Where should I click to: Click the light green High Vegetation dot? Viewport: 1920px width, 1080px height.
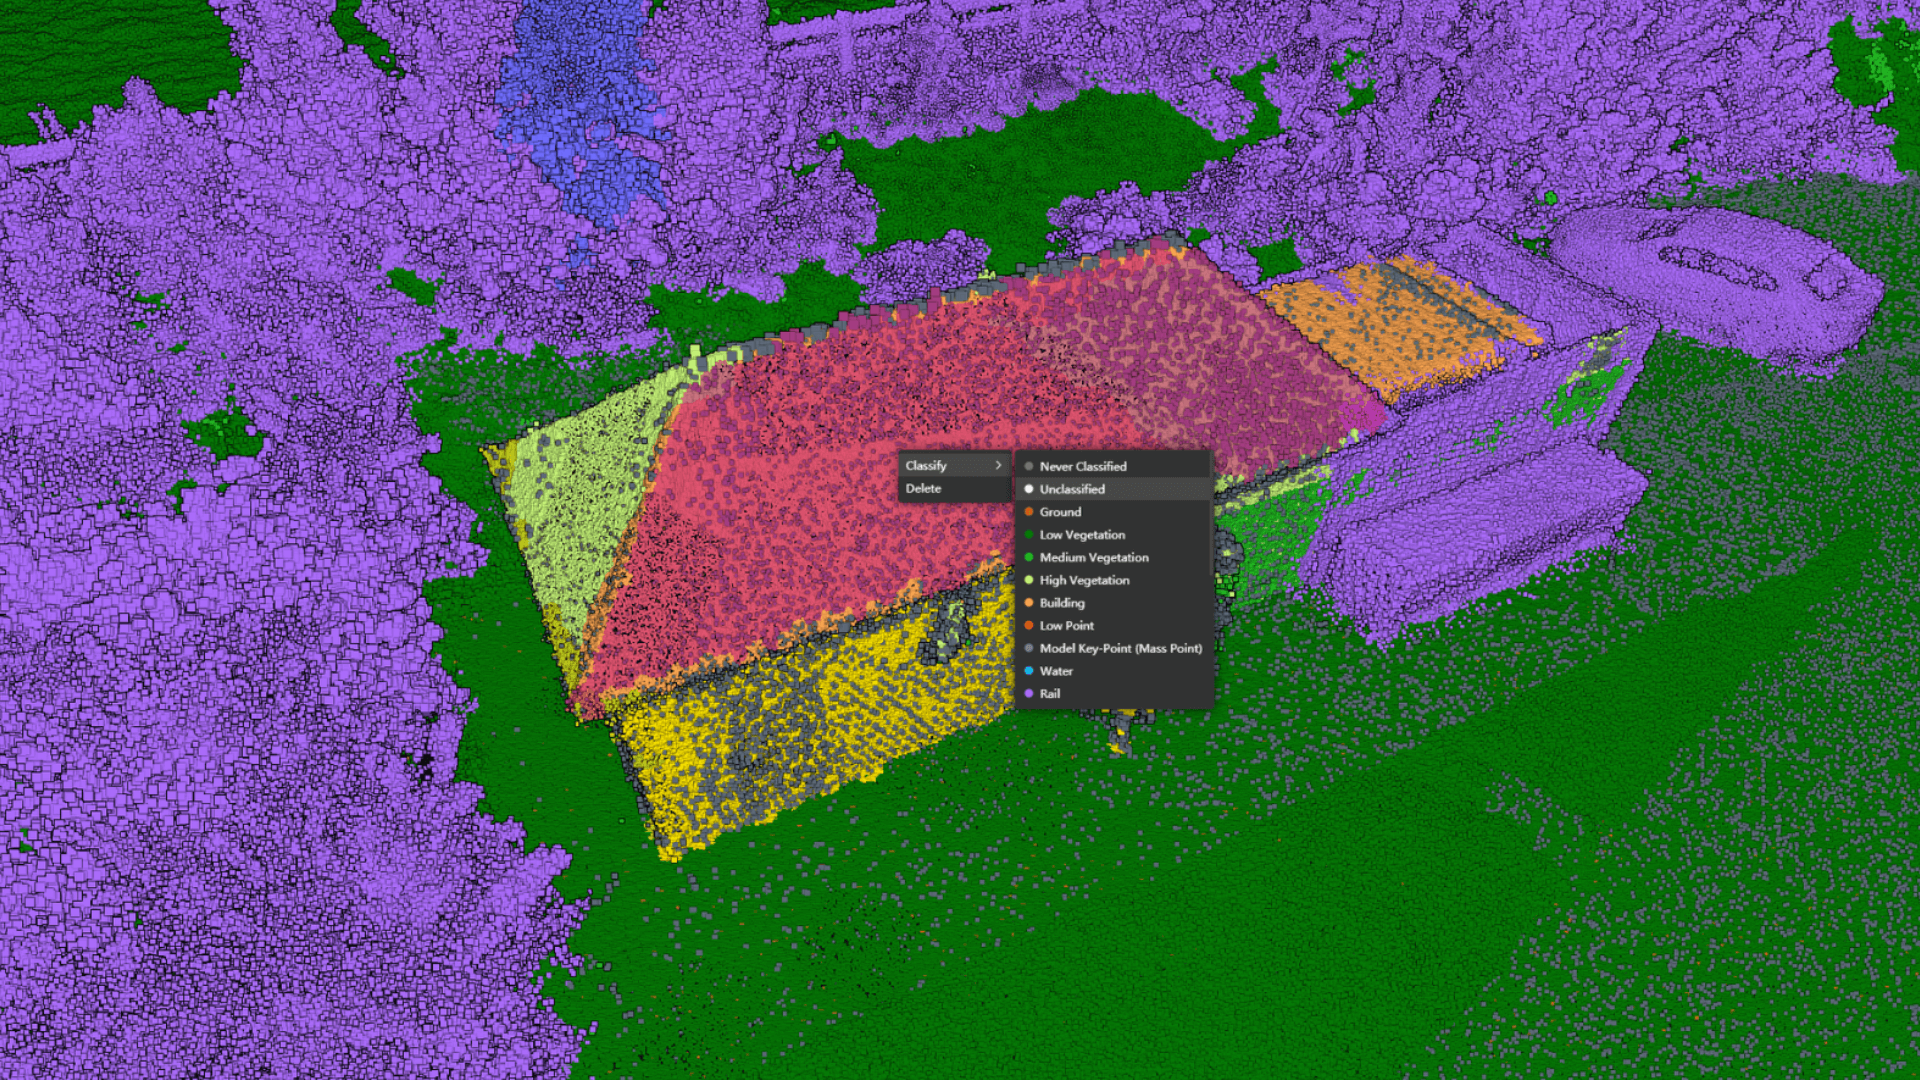click(1029, 580)
